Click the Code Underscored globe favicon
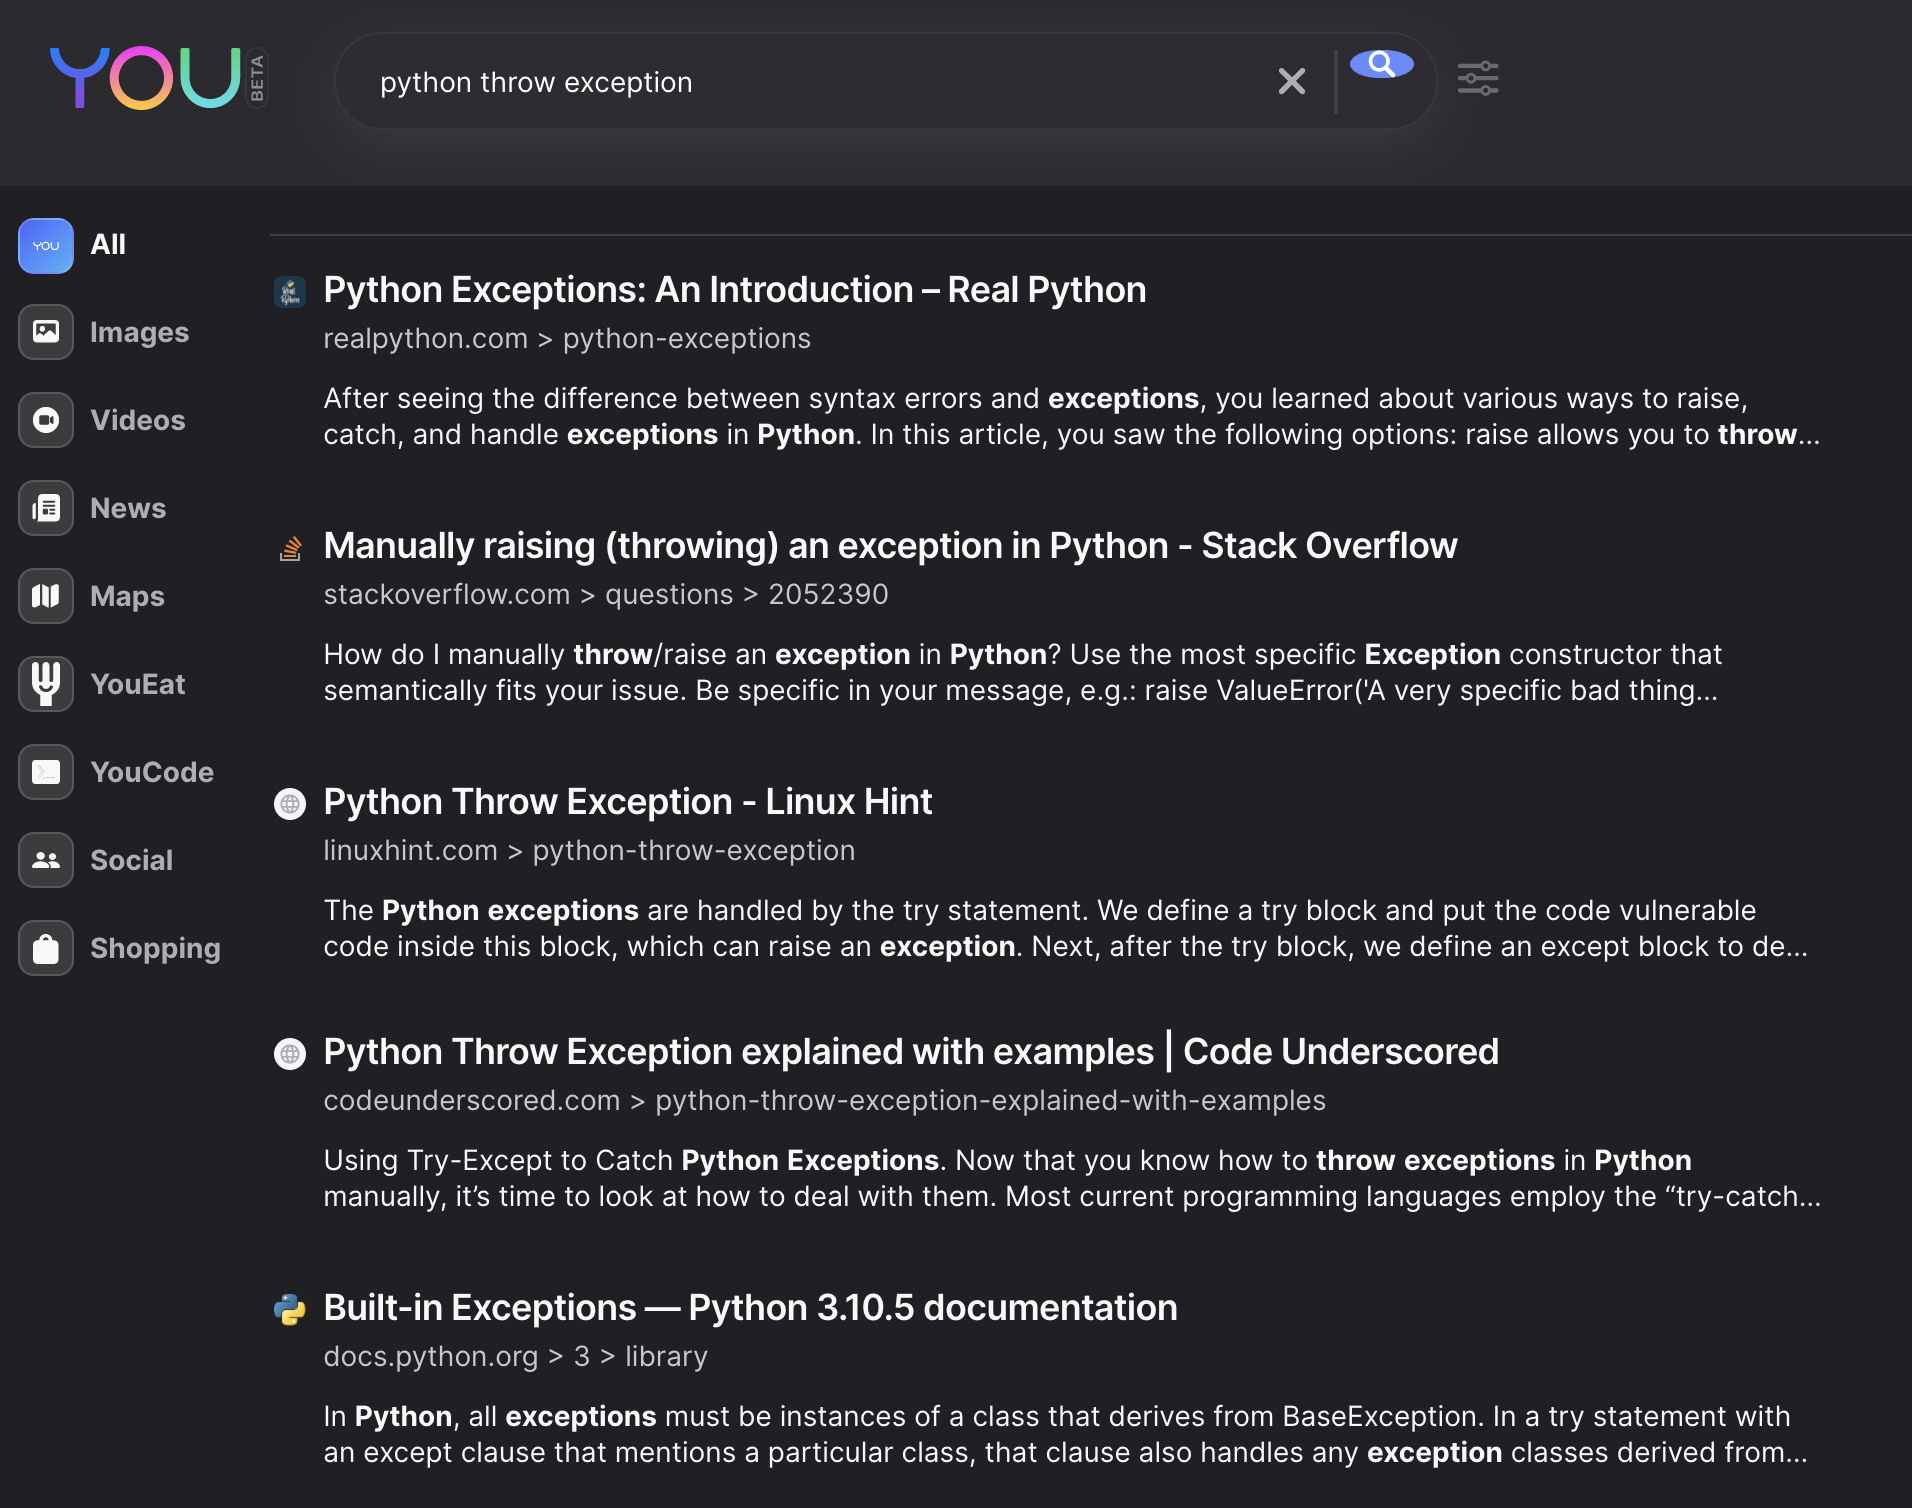 [x=290, y=1054]
